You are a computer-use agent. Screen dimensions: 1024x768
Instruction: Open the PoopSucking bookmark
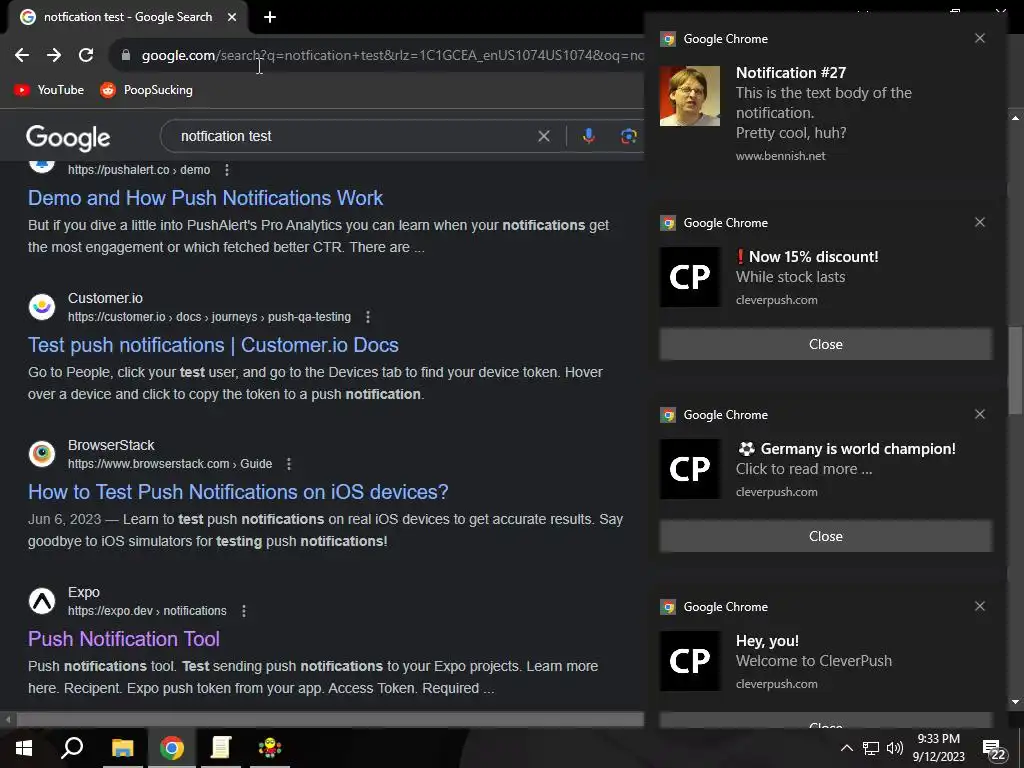(146, 90)
